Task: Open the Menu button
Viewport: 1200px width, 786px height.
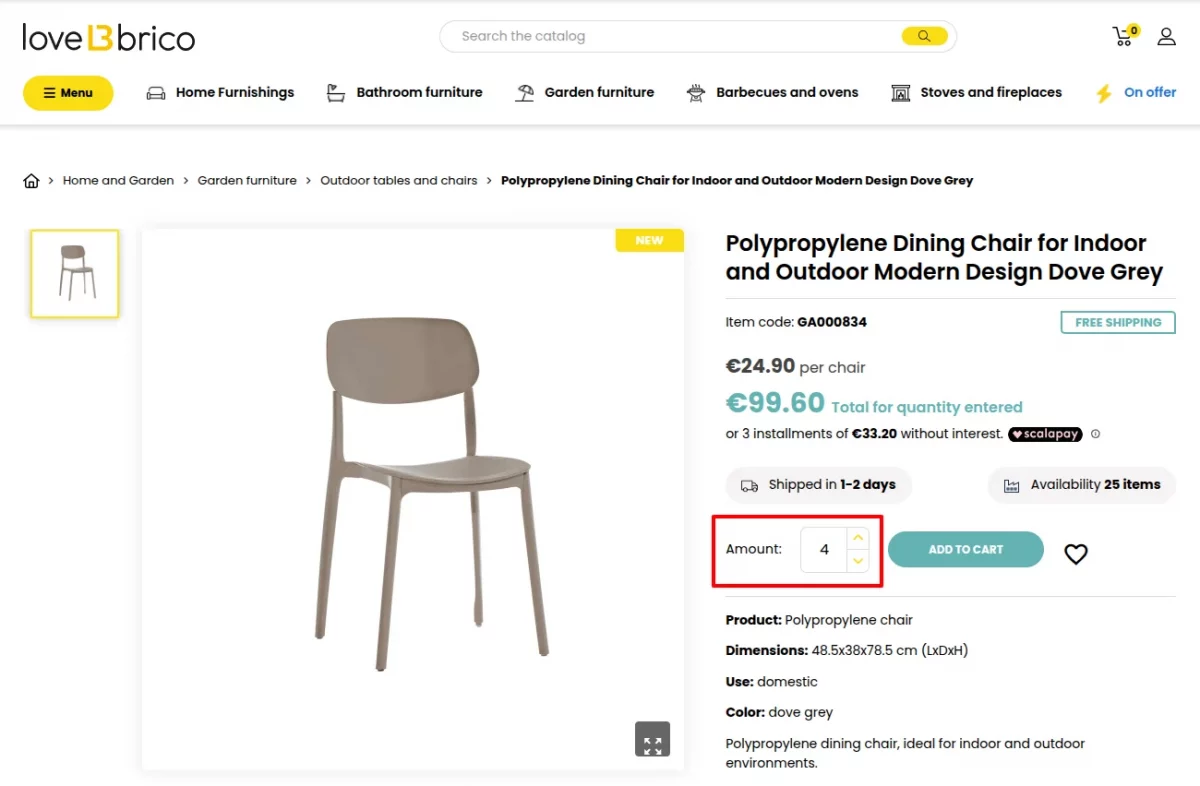Action: (67, 92)
